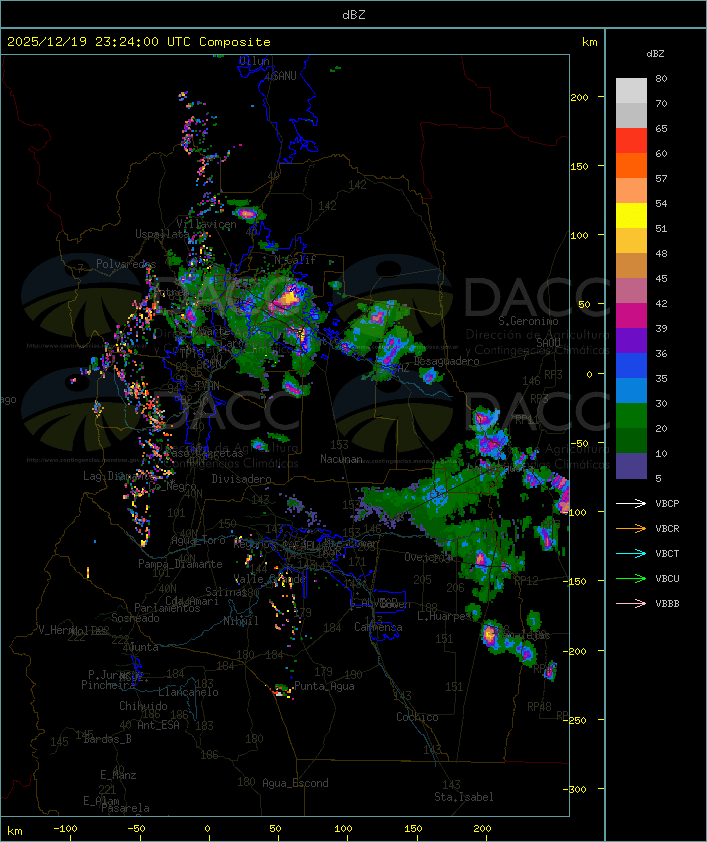Click the cyan VBCT arrow symbol
Viewport: 707px width, 842px height.
(x=631, y=553)
